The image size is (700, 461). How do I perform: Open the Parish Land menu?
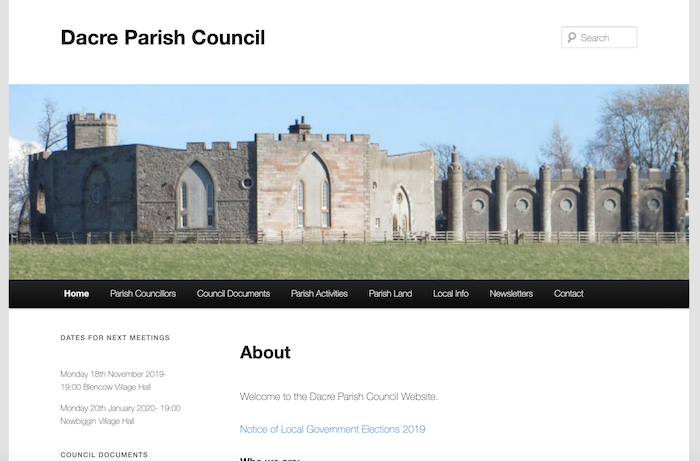click(390, 294)
